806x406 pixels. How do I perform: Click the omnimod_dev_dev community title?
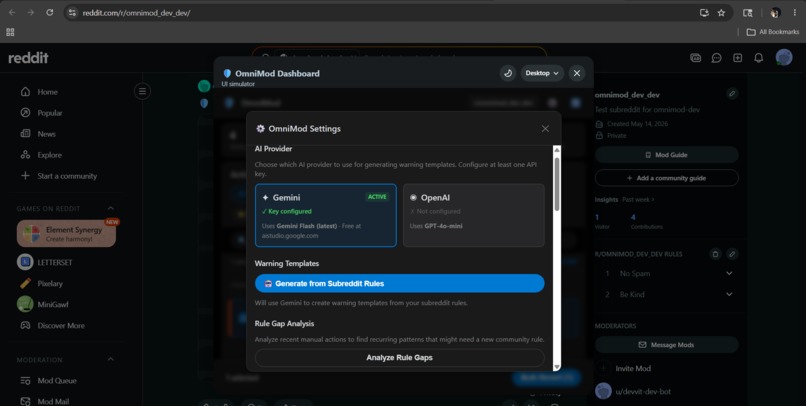coord(627,95)
